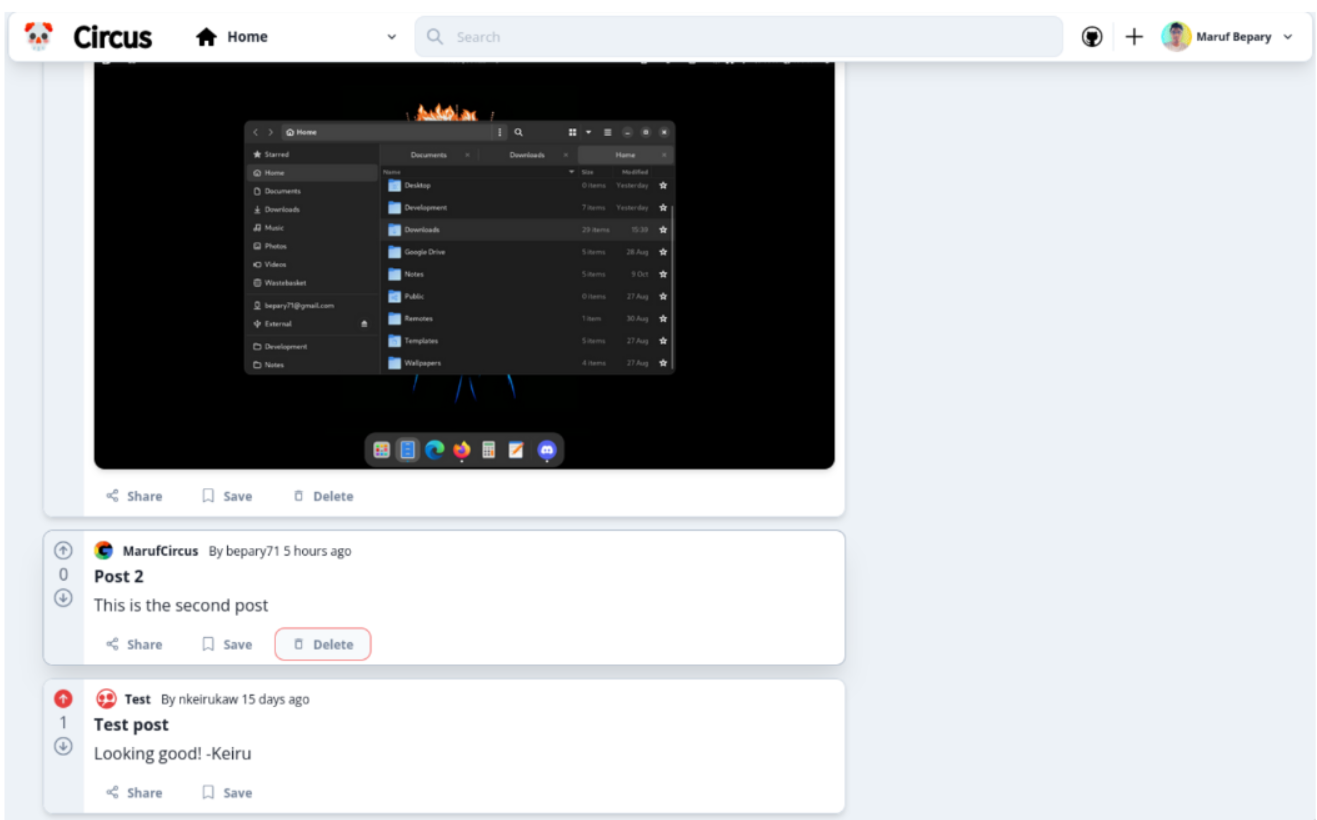The width and height of the screenshot is (1317, 820).
Task: Share the screenshot image post
Action: click(134, 496)
